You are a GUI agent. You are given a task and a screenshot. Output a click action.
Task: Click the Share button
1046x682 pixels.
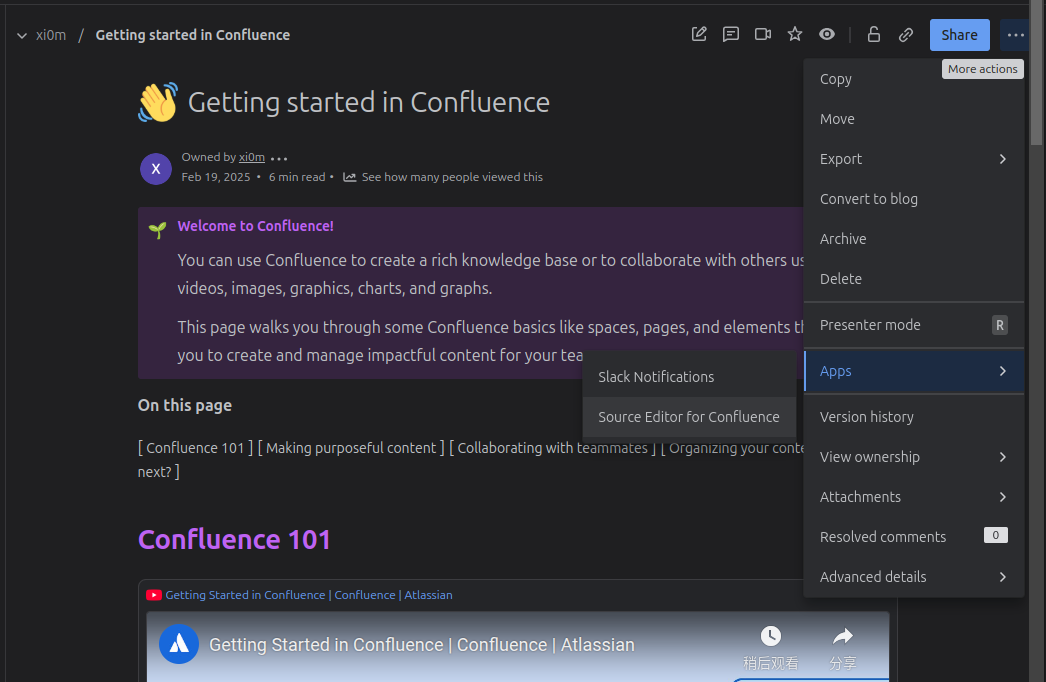(959, 35)
